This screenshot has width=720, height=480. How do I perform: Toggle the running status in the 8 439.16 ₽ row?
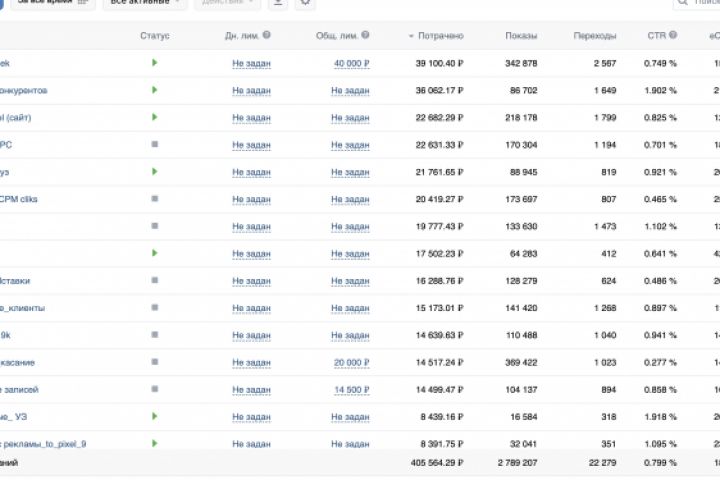tap(155, 416)
